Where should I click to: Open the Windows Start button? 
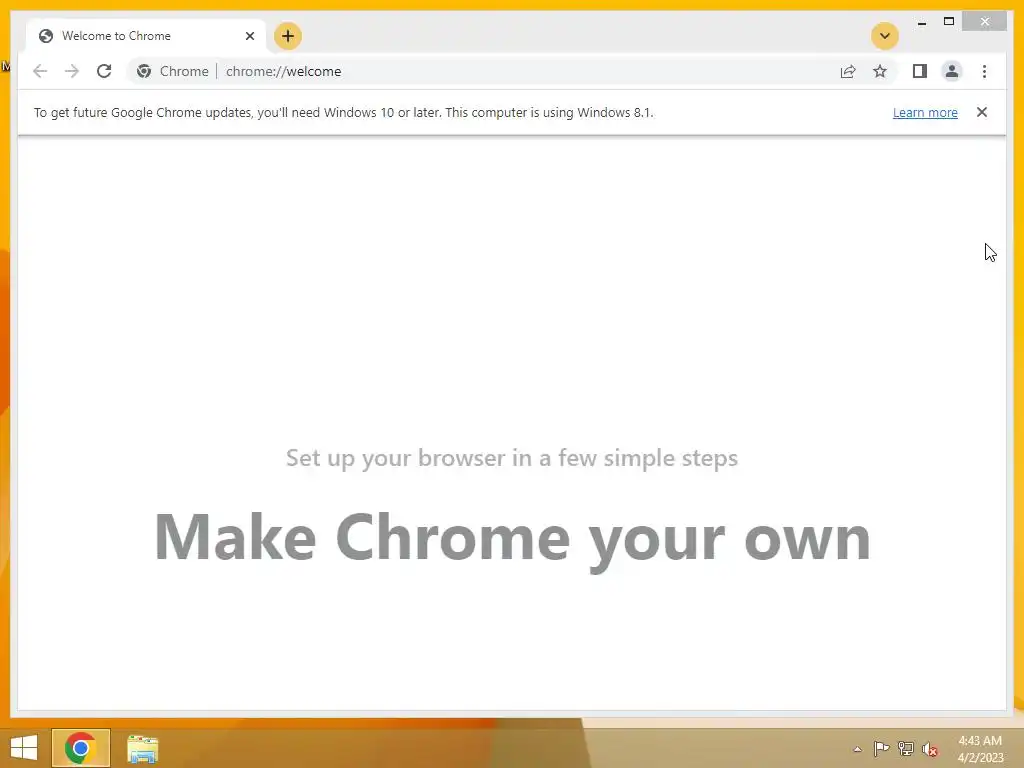(24, 748)
